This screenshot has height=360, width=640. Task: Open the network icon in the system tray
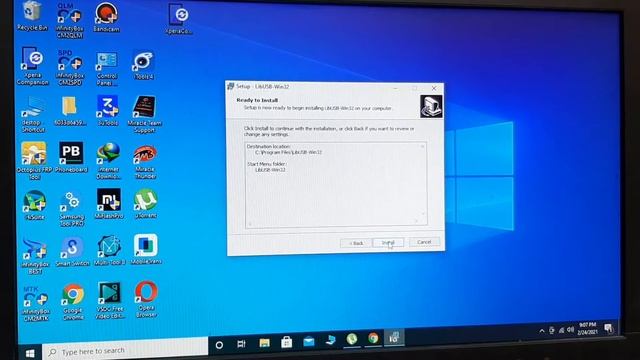point(562,330)
